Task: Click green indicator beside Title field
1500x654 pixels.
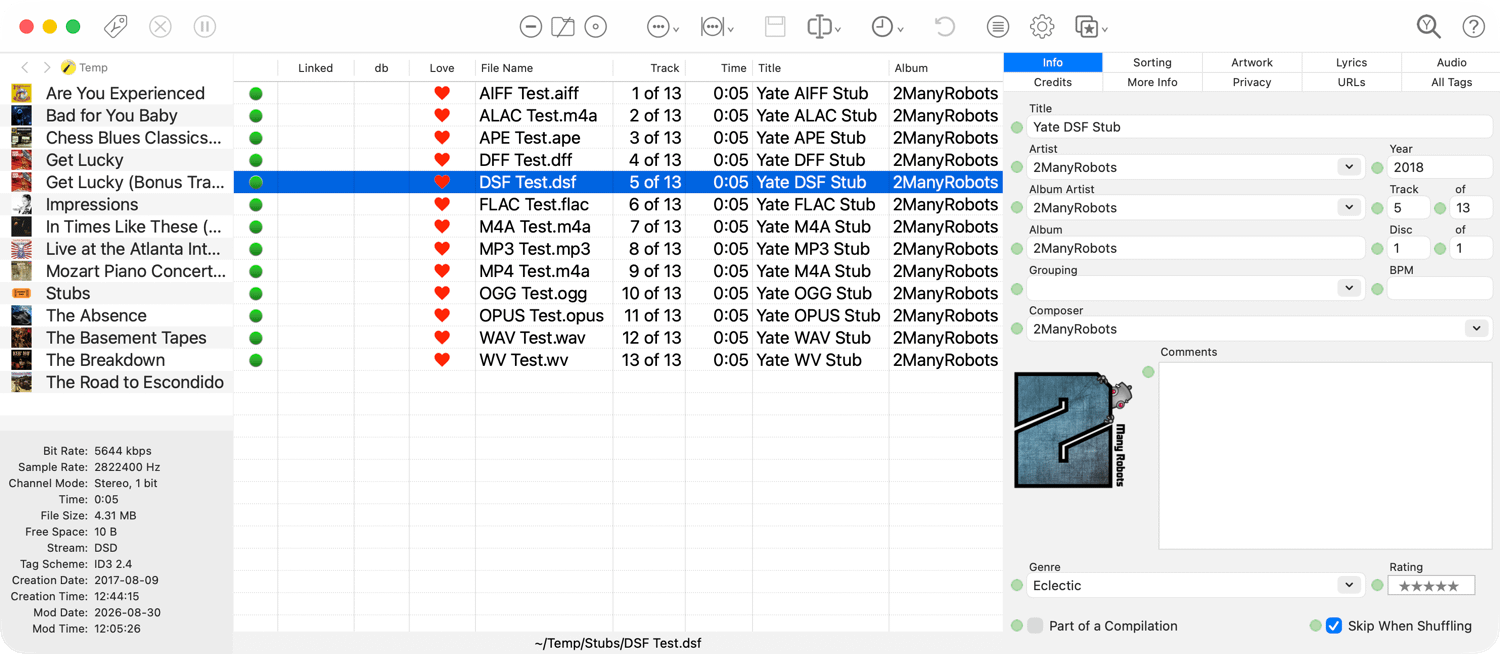Action: [x=1017, y=127]
